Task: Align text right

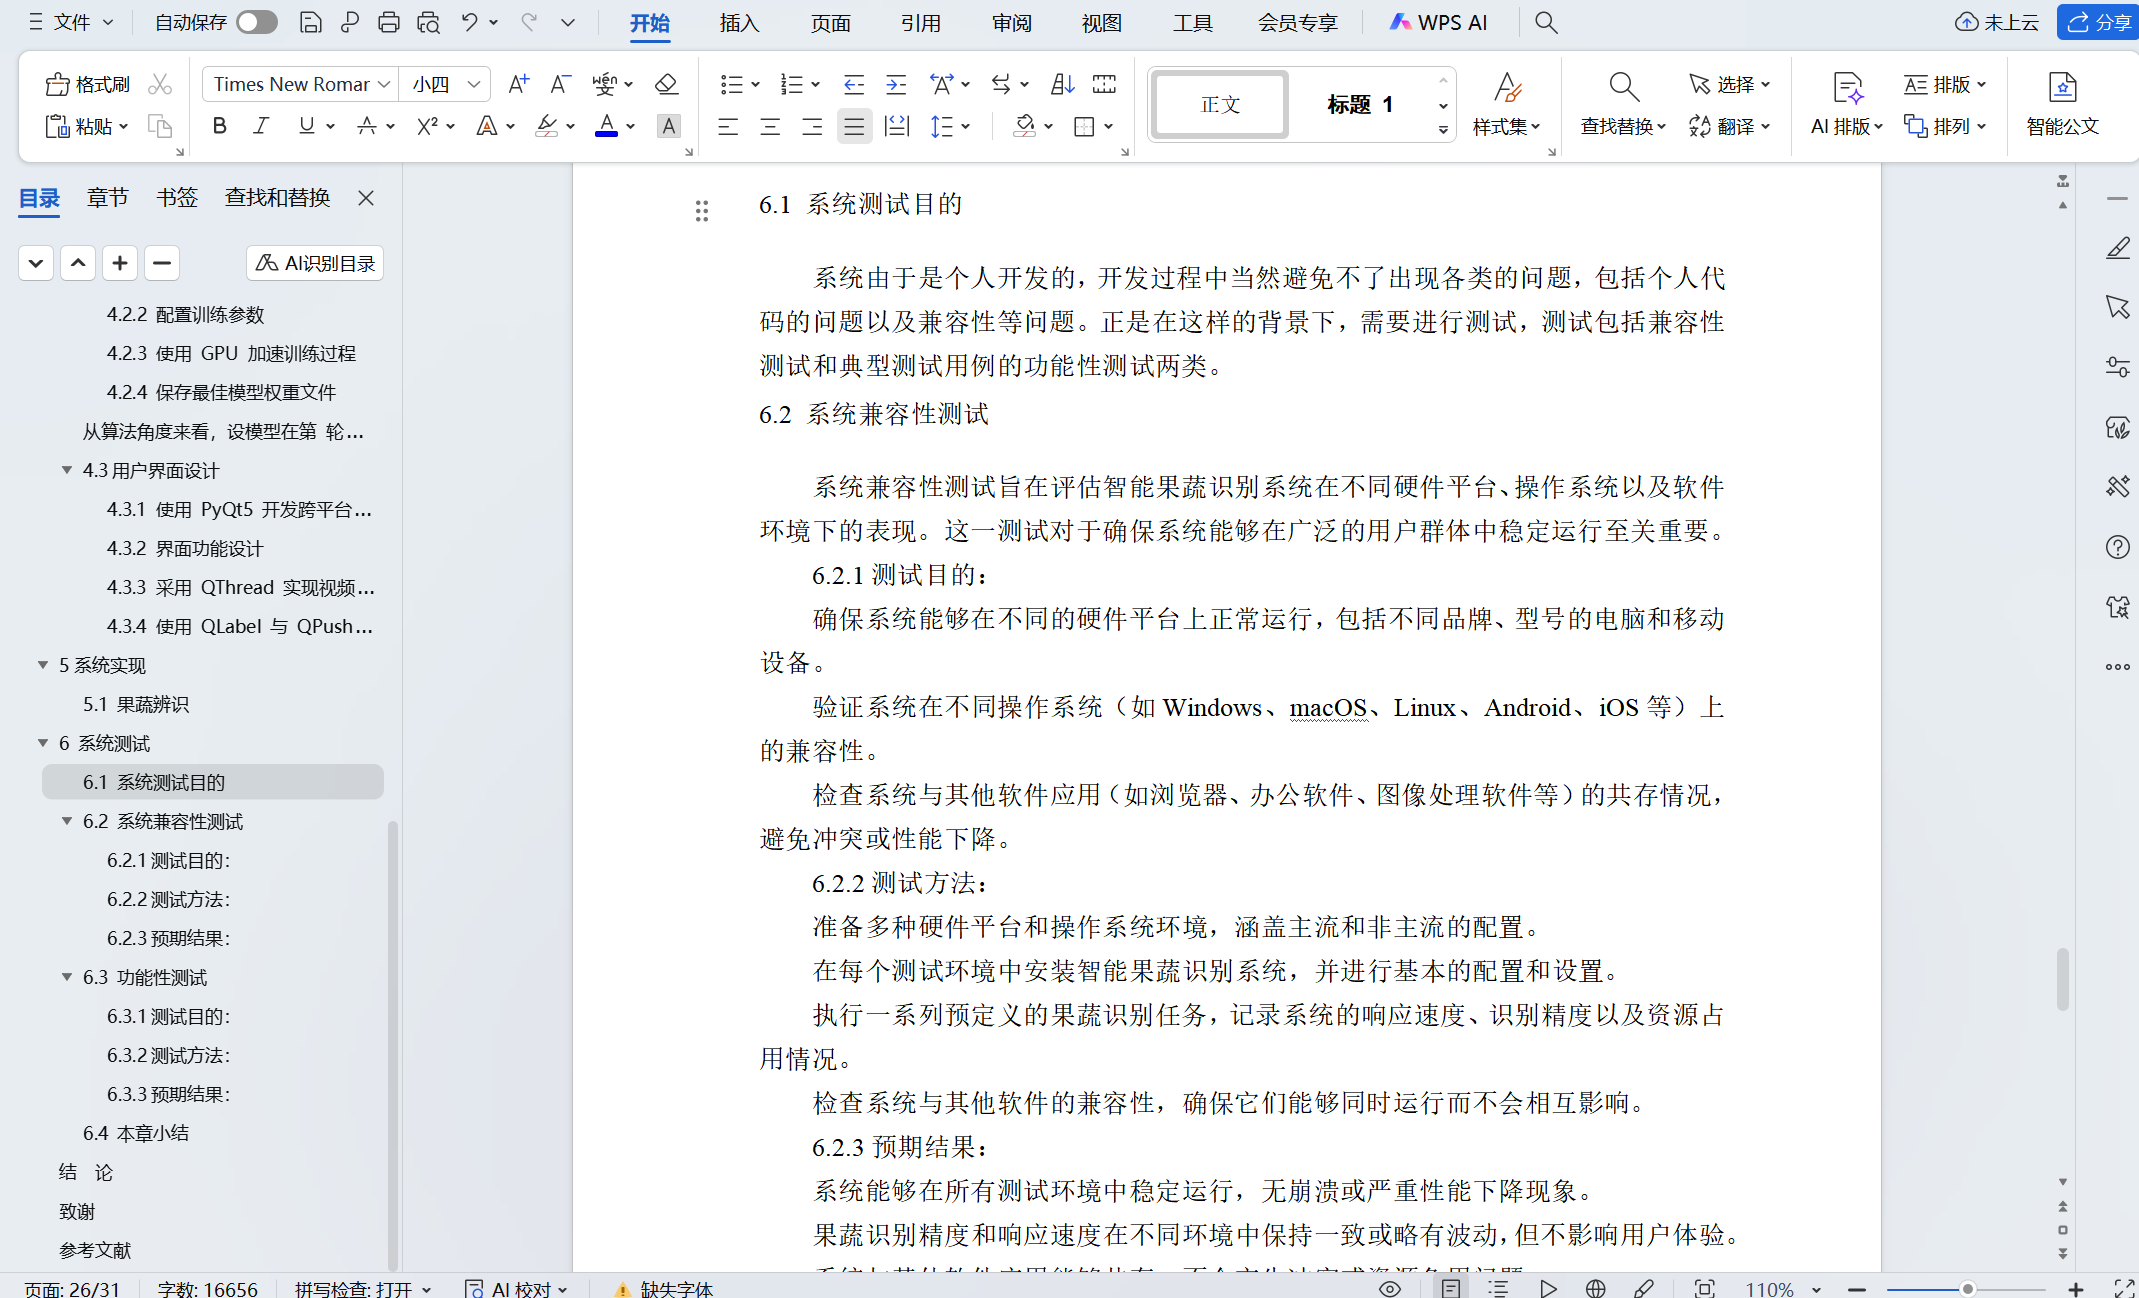Action: click(x=812, y=126)
